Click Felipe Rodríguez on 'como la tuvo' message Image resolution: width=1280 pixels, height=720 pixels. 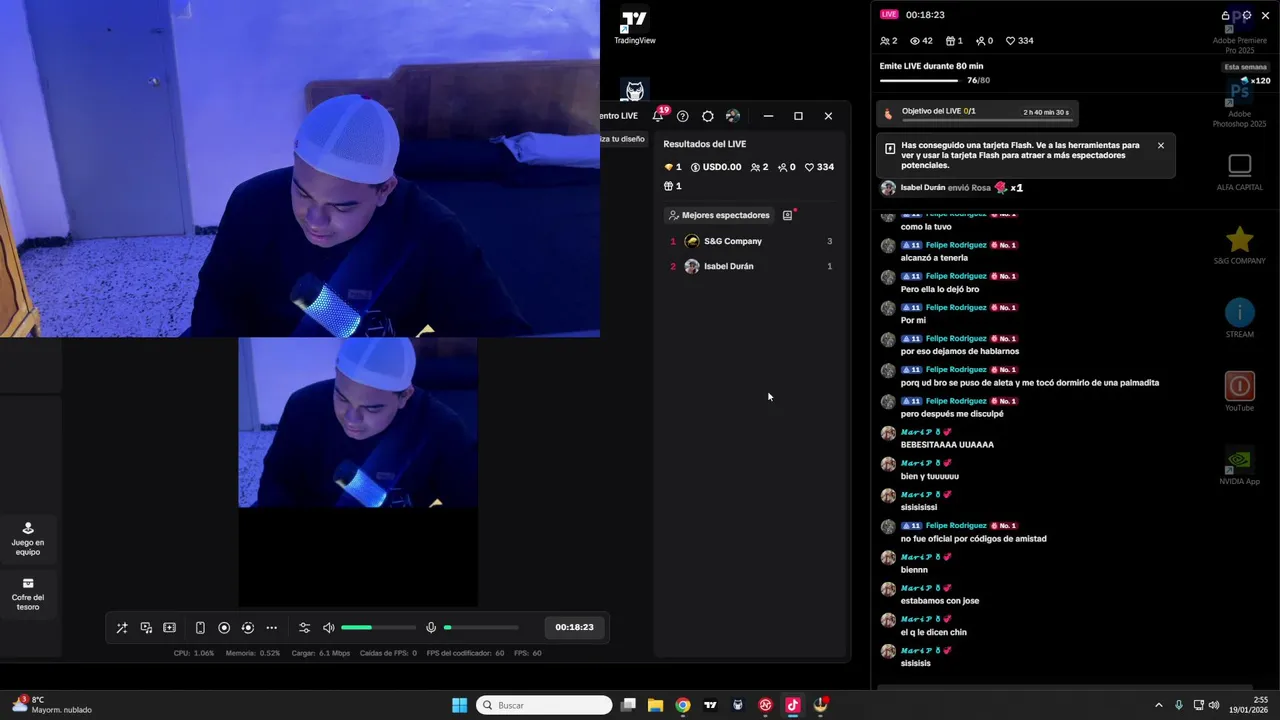[957, 214]
